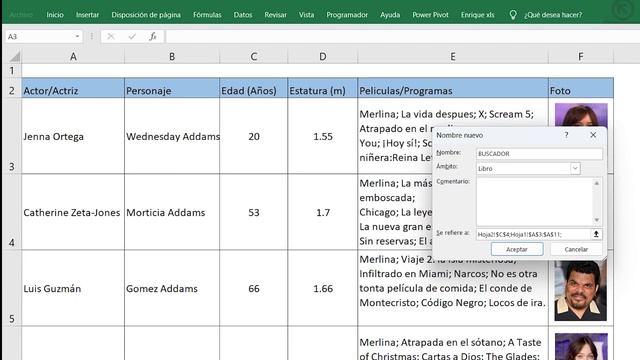Select column F header
Screen dimensions: 640x360
[x=580, y=56]
